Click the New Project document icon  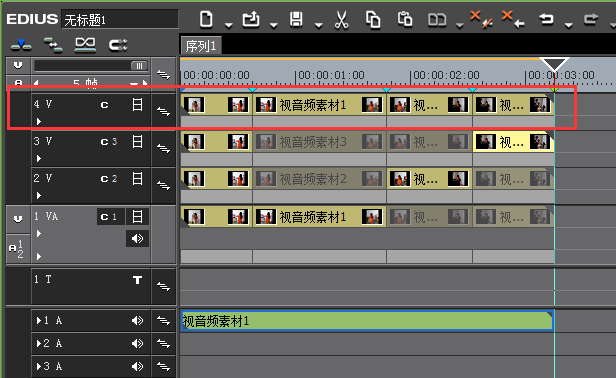[206, 19]
